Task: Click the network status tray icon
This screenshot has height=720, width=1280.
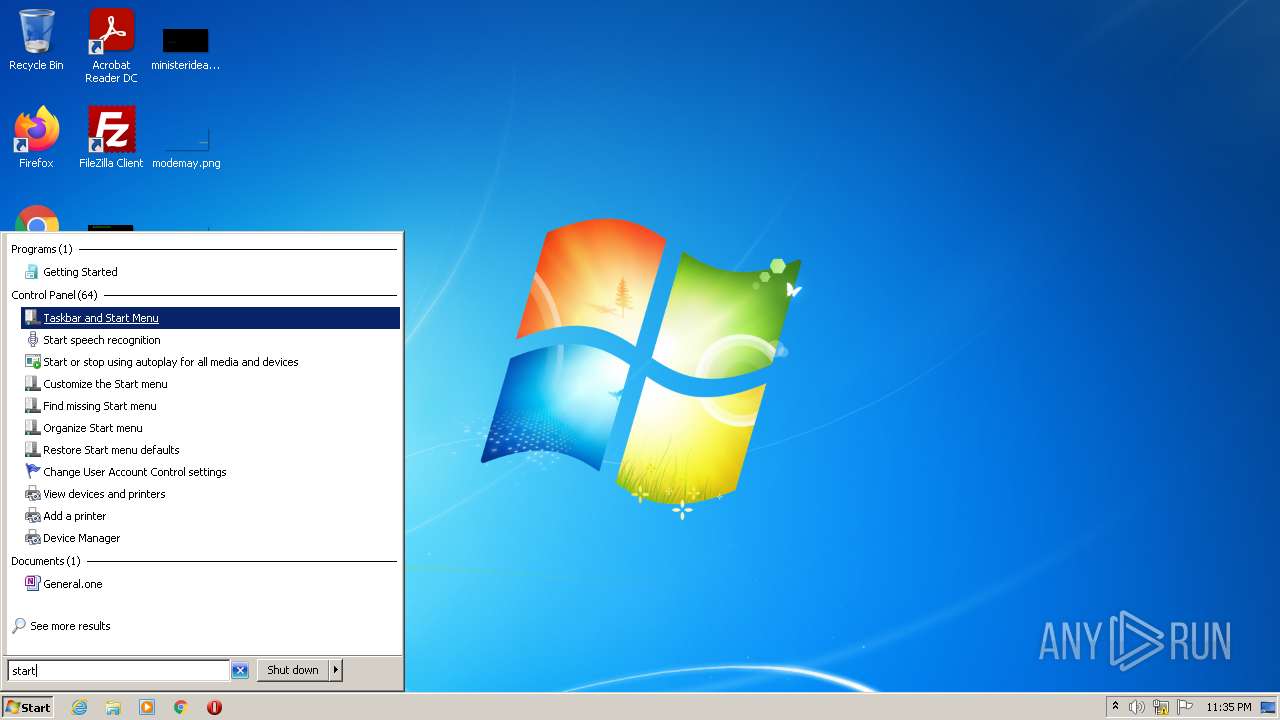Action: [x=1161, y=707]
